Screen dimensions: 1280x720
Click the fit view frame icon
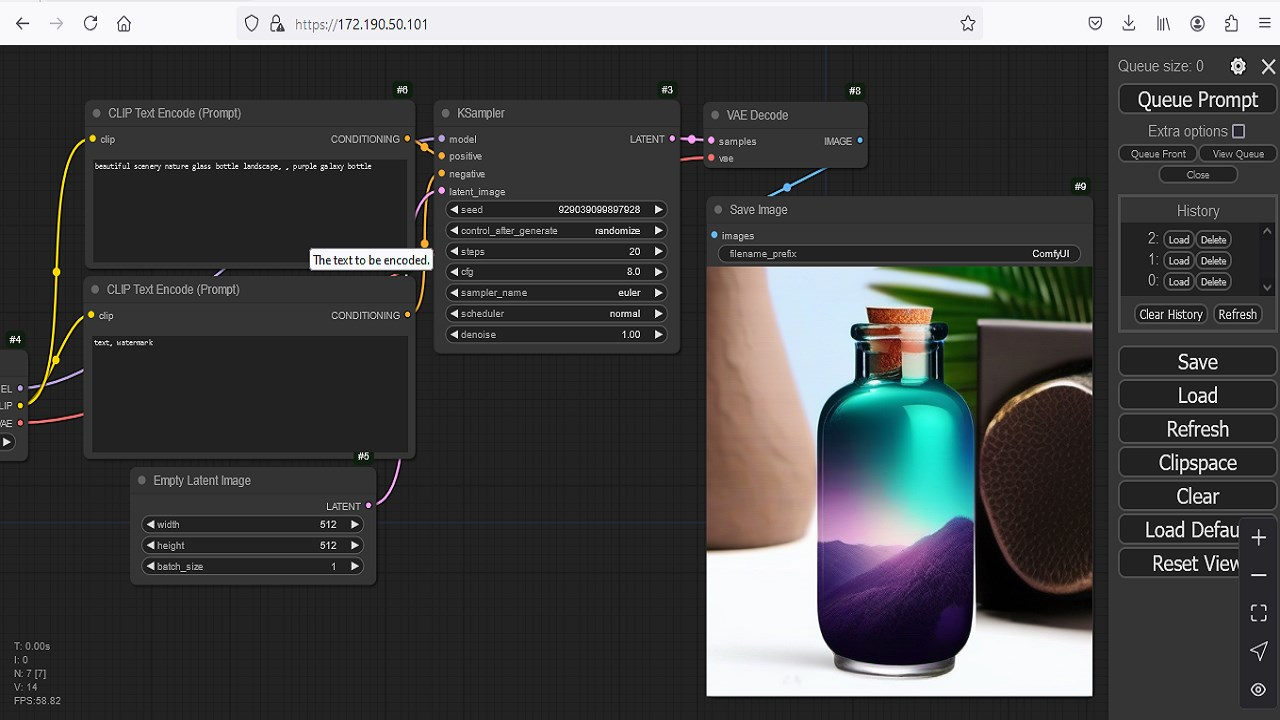click(1258, 613)
